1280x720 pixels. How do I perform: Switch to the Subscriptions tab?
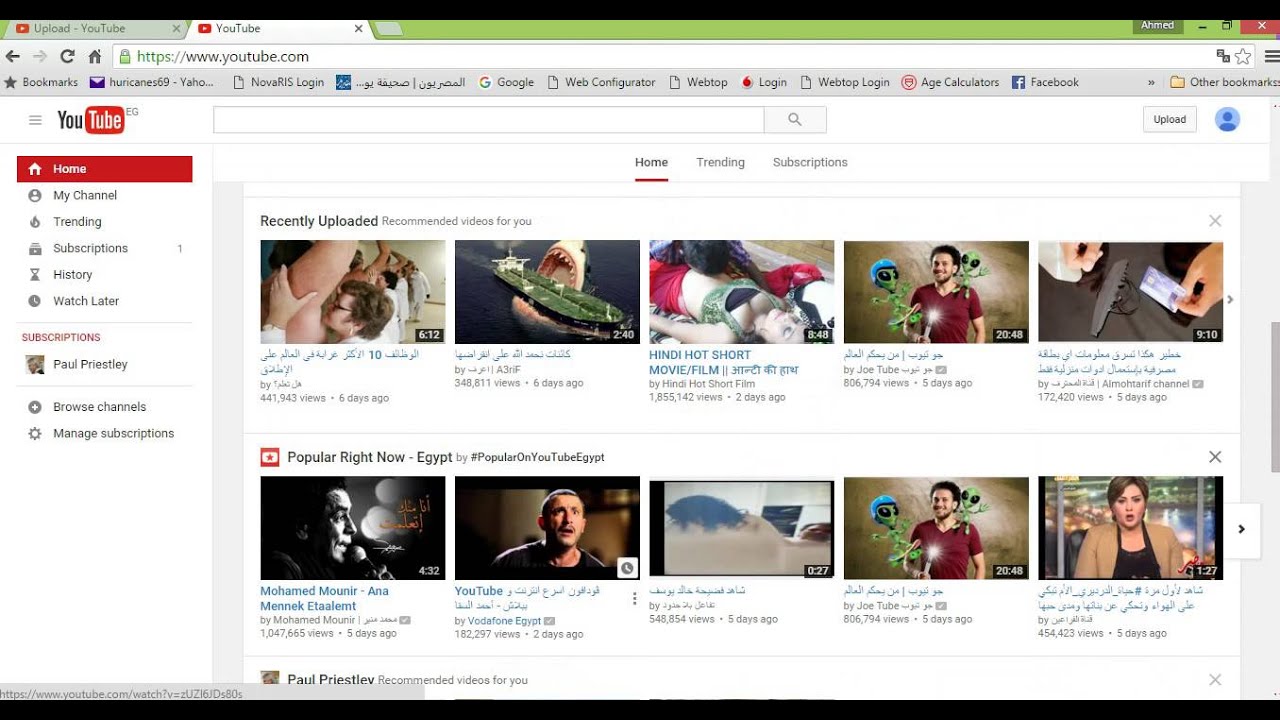coord(810,162)
